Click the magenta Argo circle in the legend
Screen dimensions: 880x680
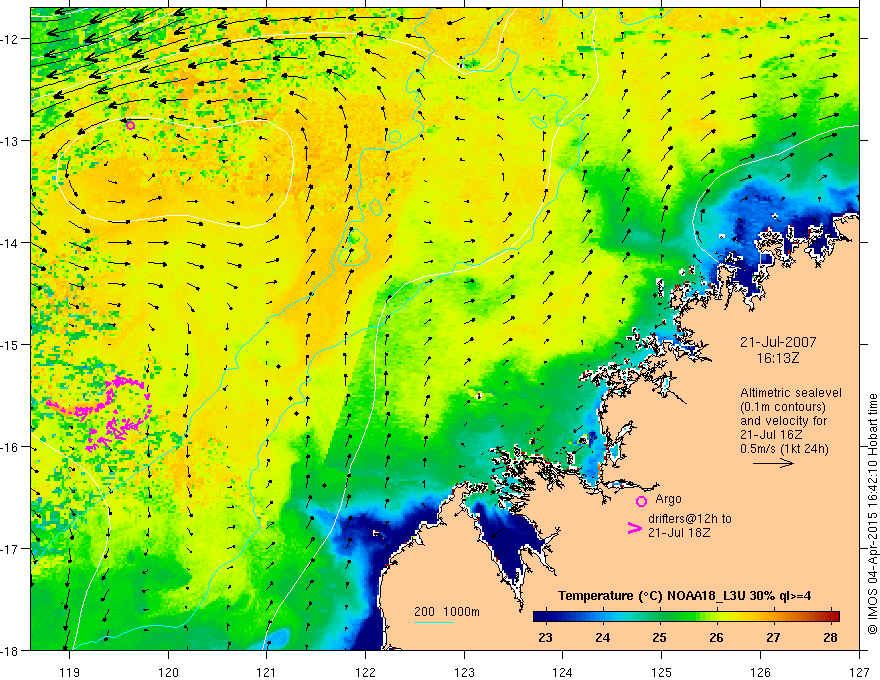[x=641, y=501]
